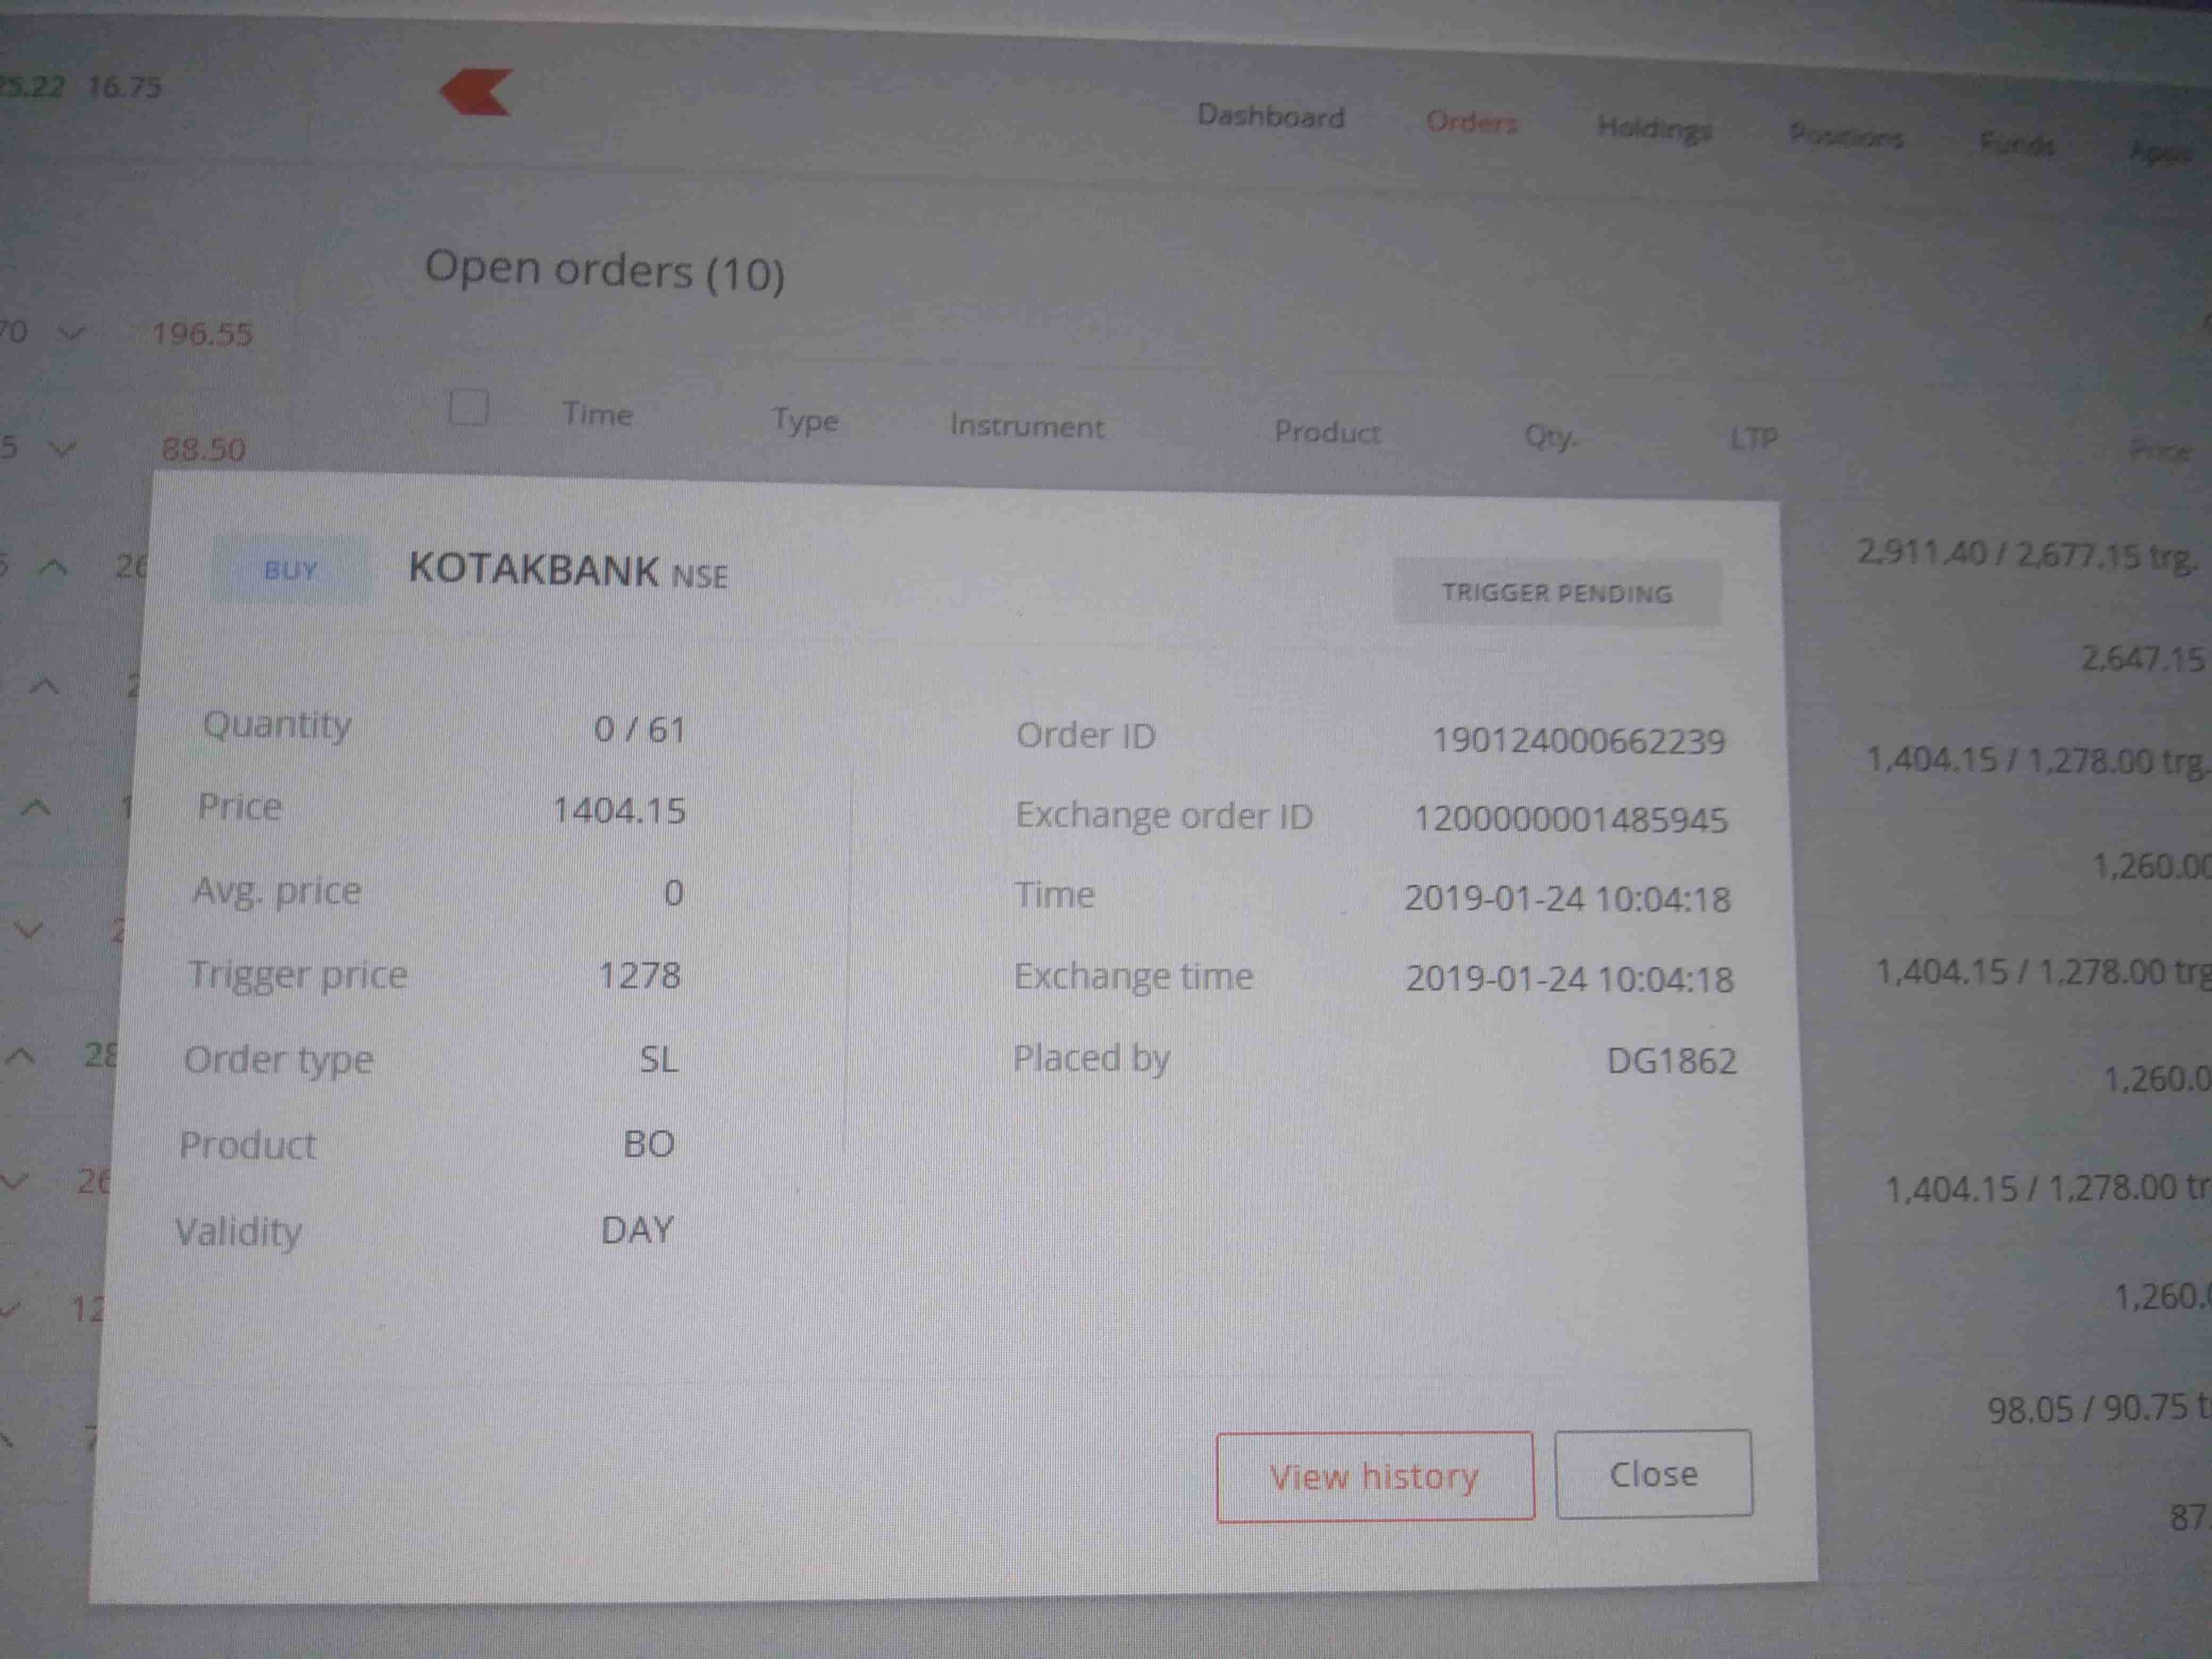The width and height of the screenshot is (2212, 1659).
Task: Click the order price 2,647.15
Action: [x=2142, y=659]
